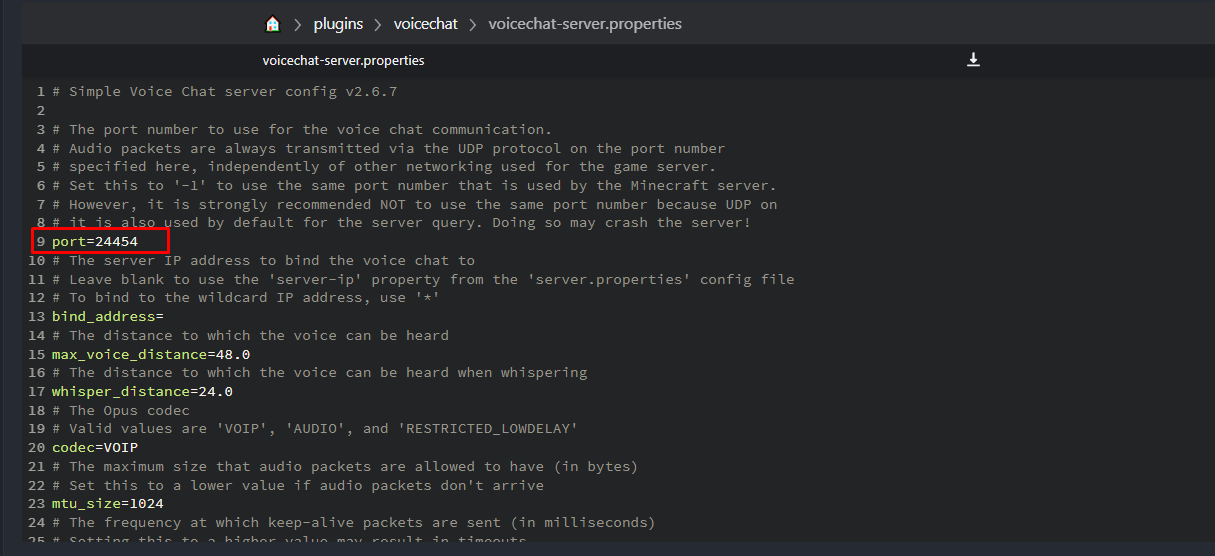Click the 'may crash the server' comment line

(400, 223)
